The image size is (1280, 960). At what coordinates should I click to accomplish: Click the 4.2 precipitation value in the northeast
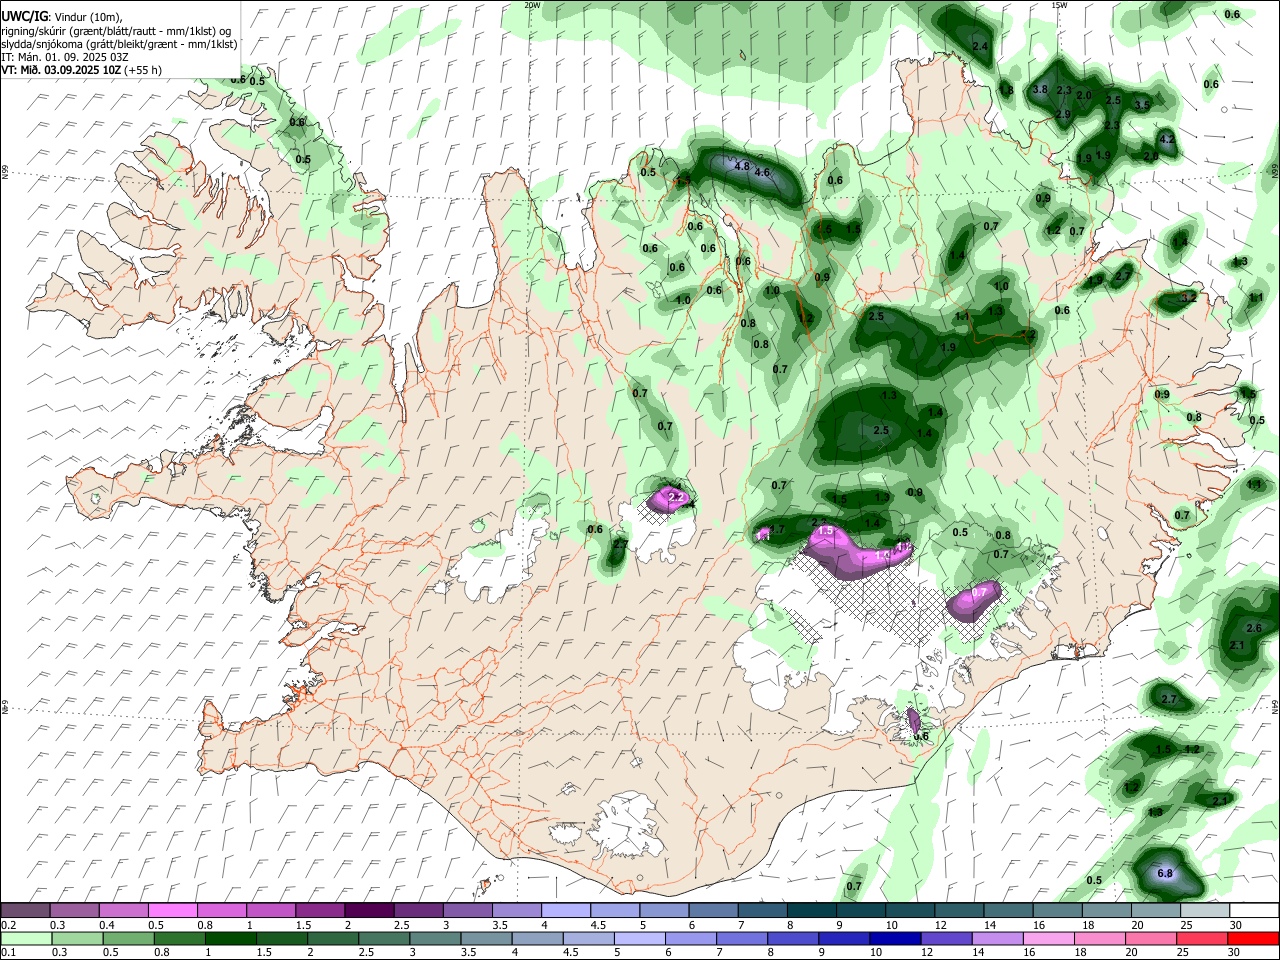[x=1166, y=139]
